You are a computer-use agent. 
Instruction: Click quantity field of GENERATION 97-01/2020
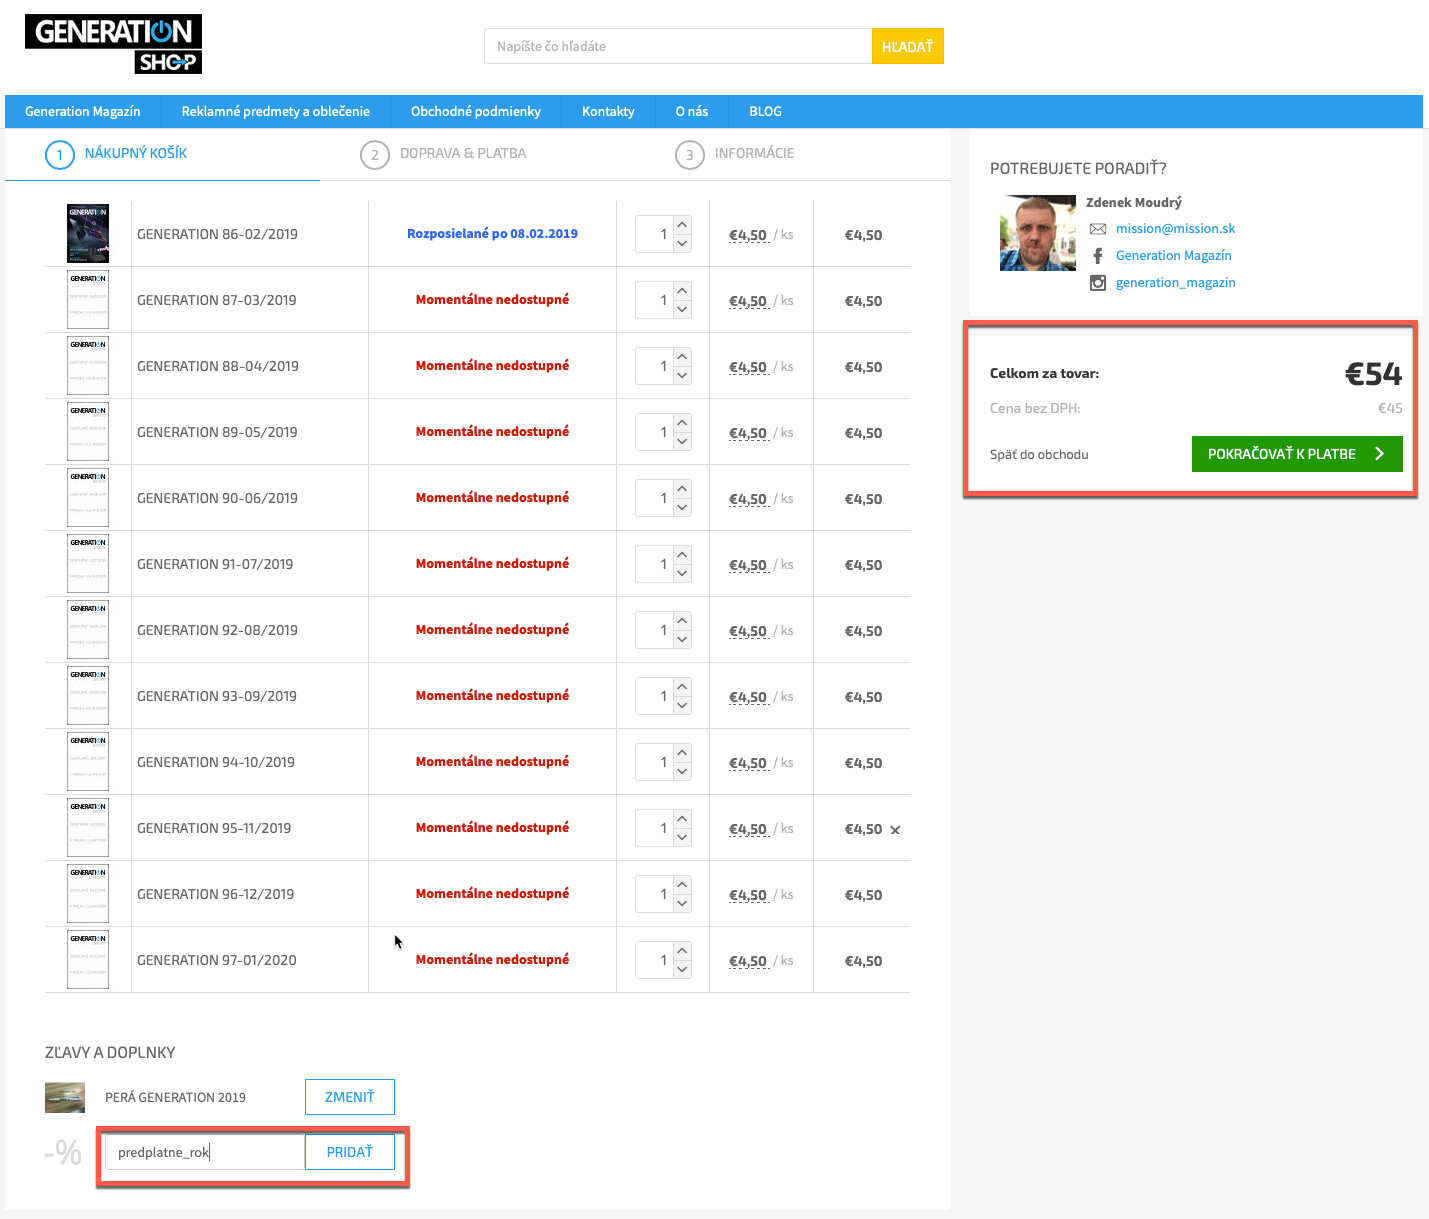click(655, 960)
